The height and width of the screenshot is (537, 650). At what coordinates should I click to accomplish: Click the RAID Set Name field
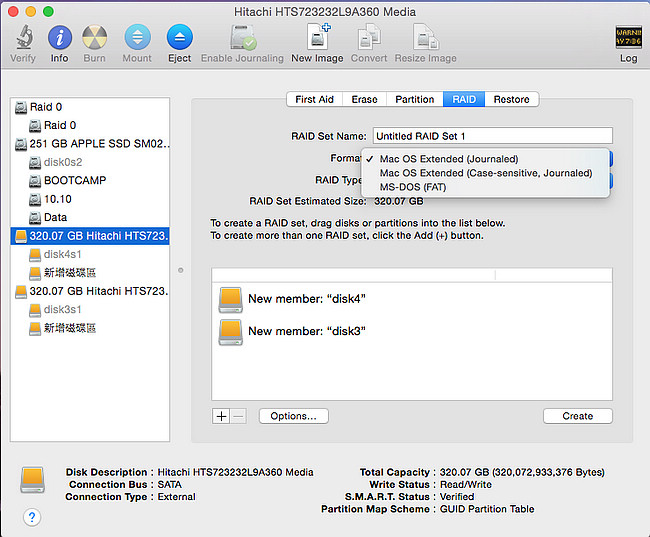[492, 136]
